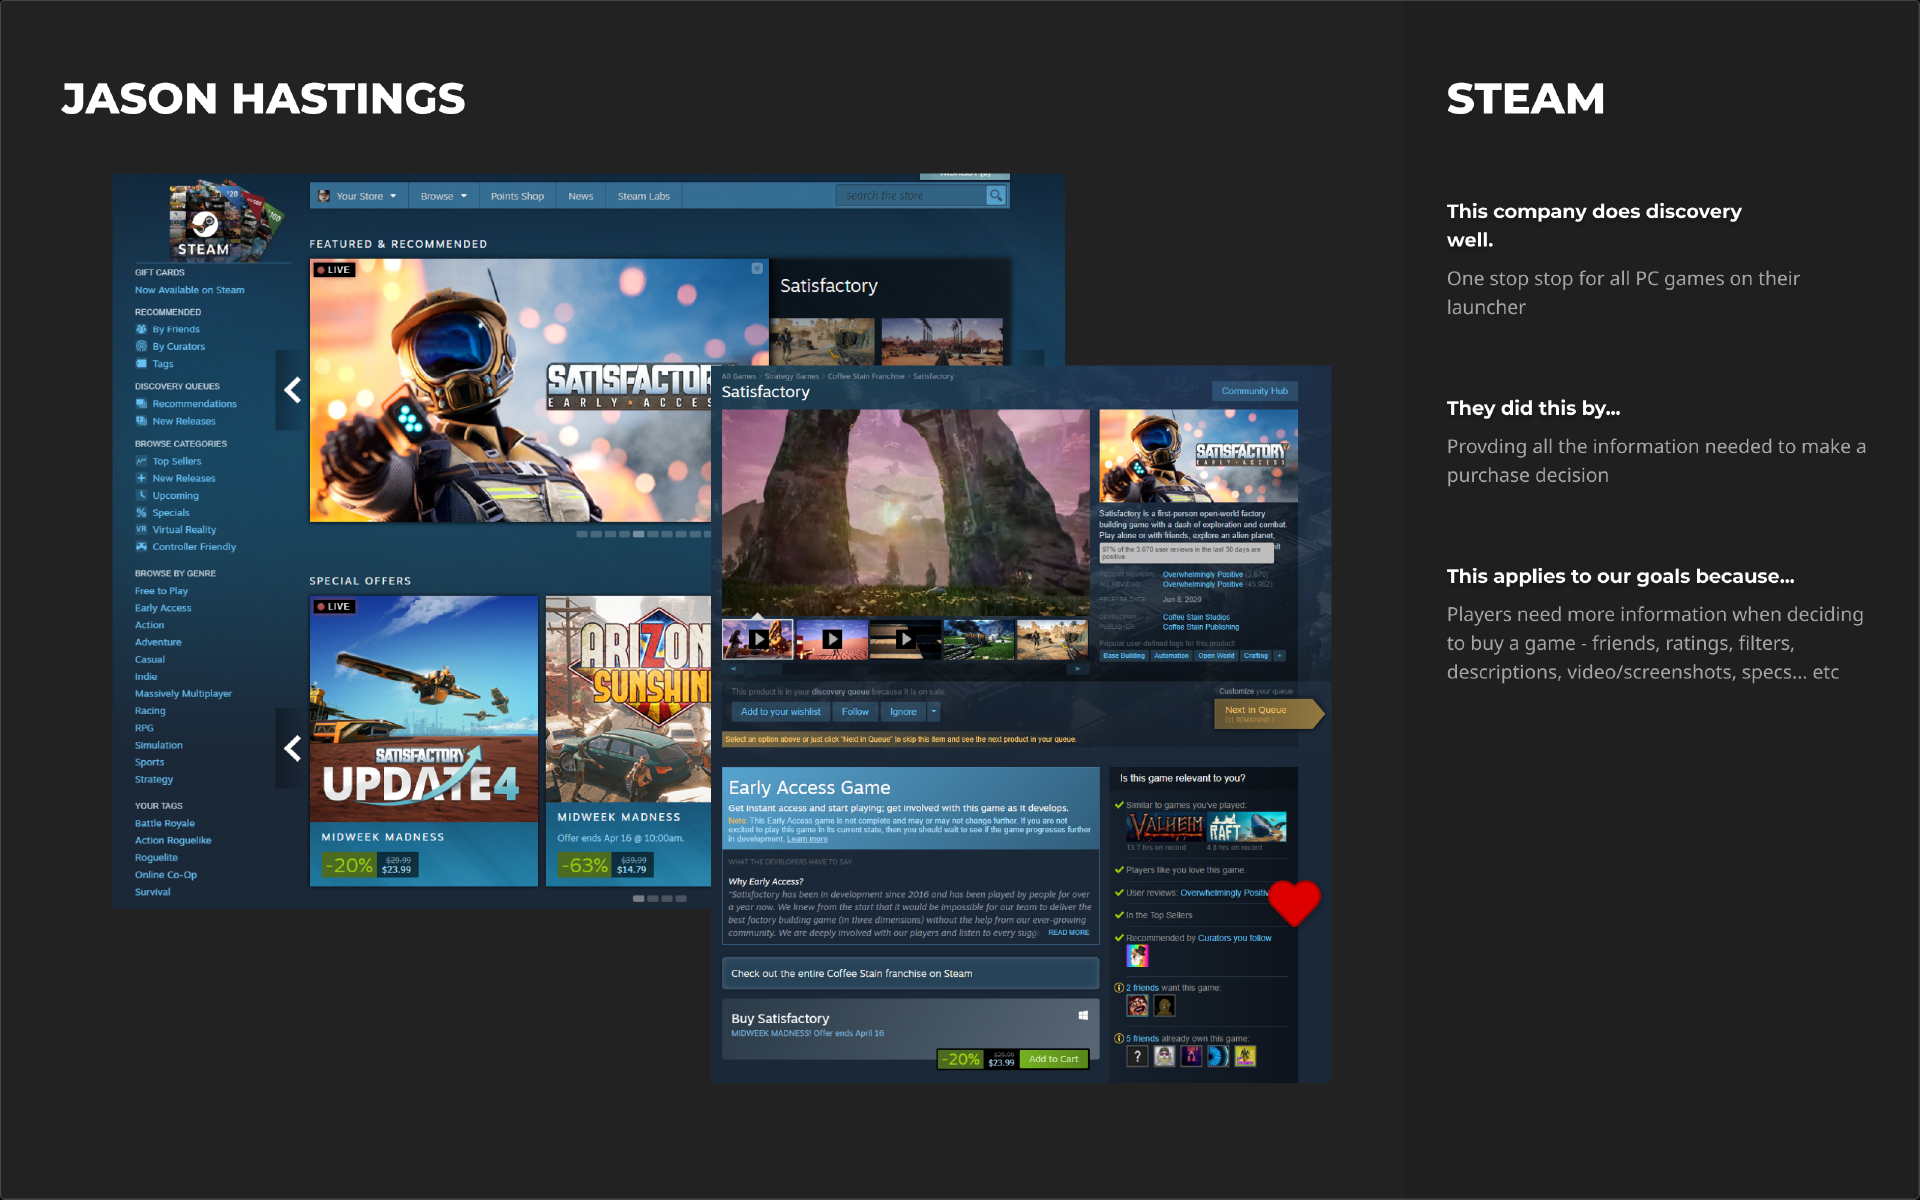
Task: Click the Strategy Games breadcrumb
Action: tap(792, 377)
